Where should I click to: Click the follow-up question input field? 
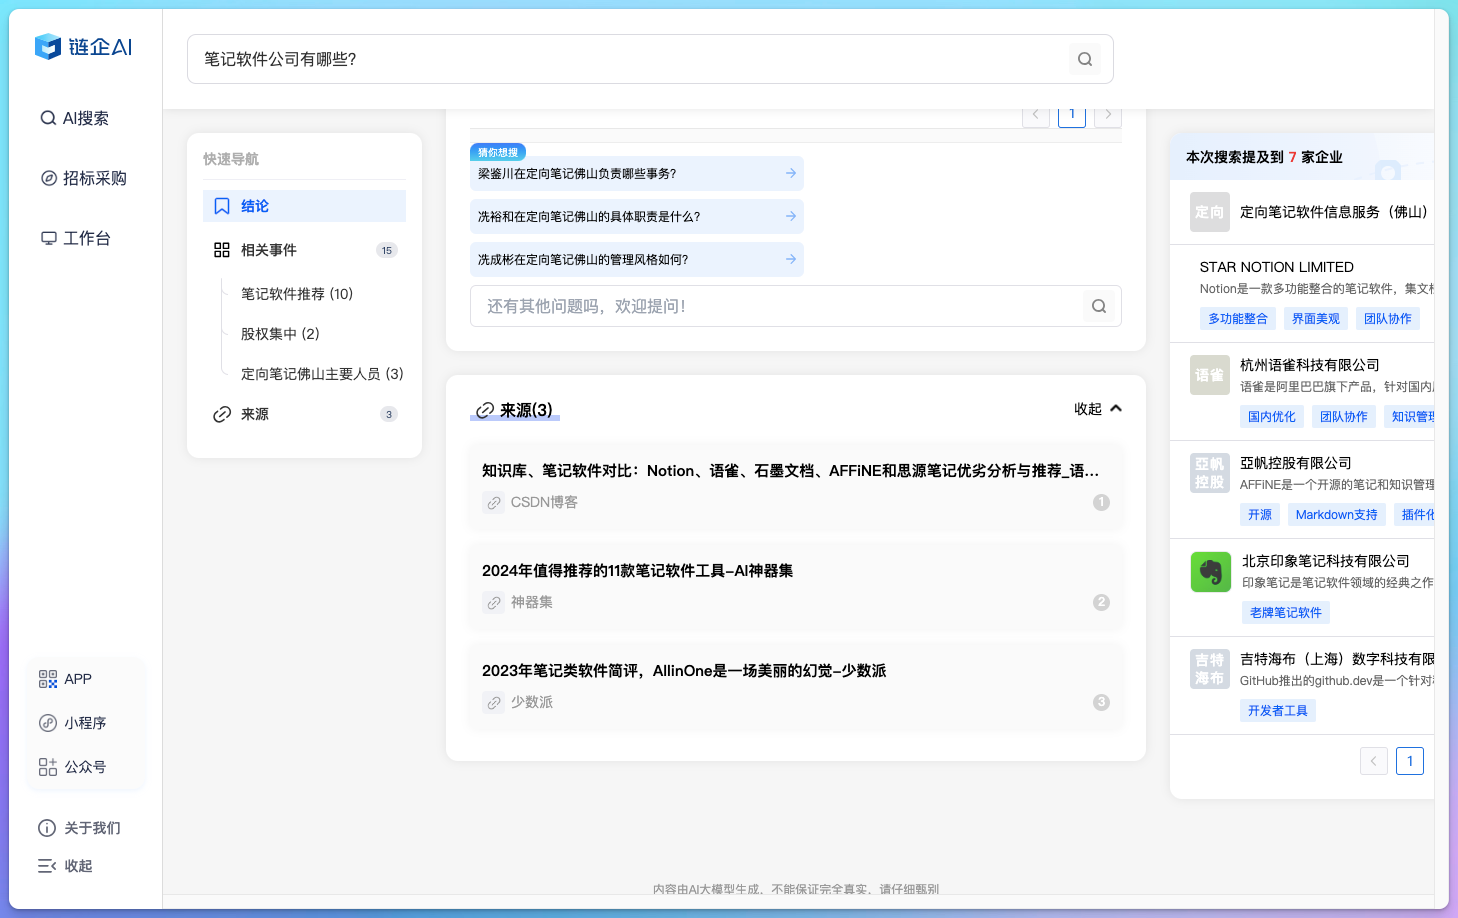(780, 306)
